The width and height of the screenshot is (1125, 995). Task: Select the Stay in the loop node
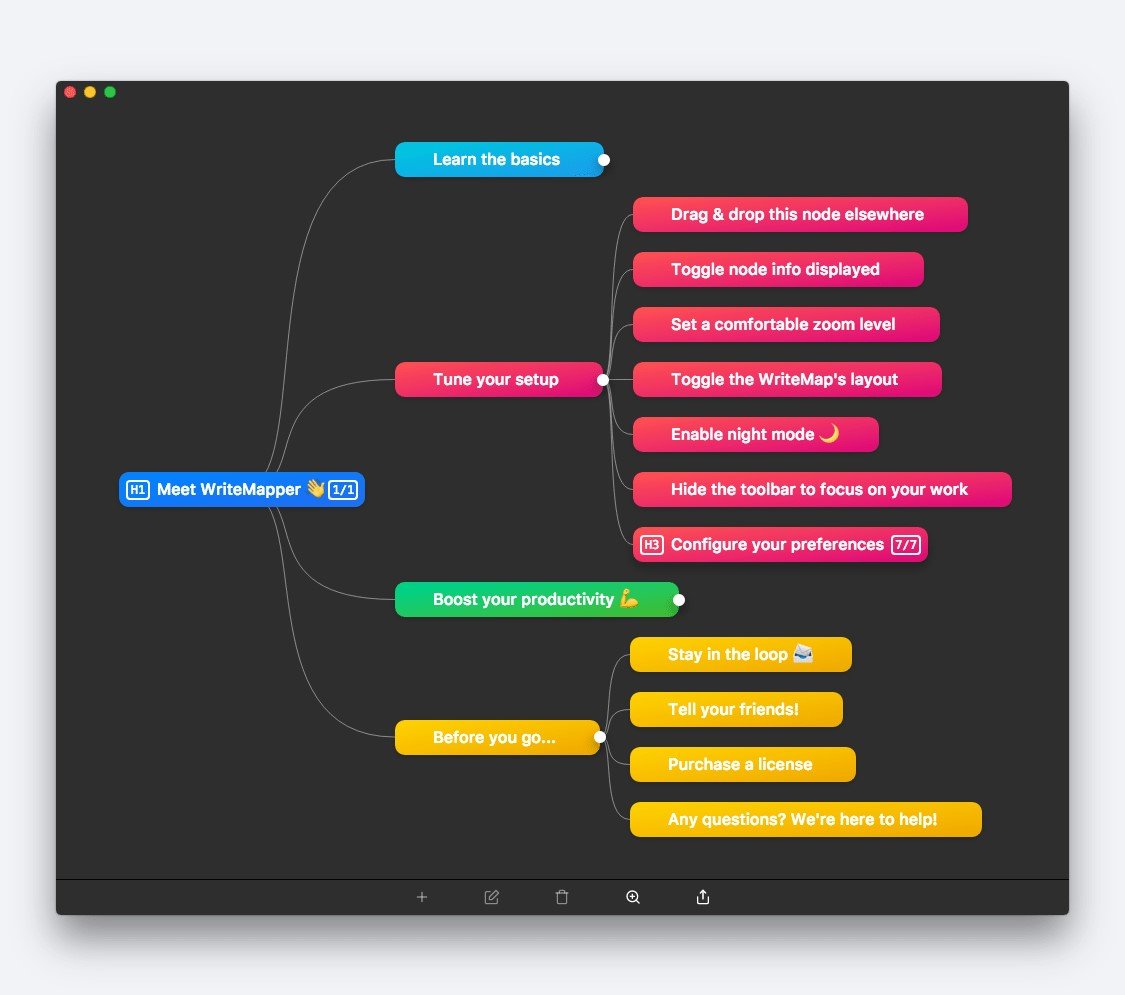click(740, 654)
